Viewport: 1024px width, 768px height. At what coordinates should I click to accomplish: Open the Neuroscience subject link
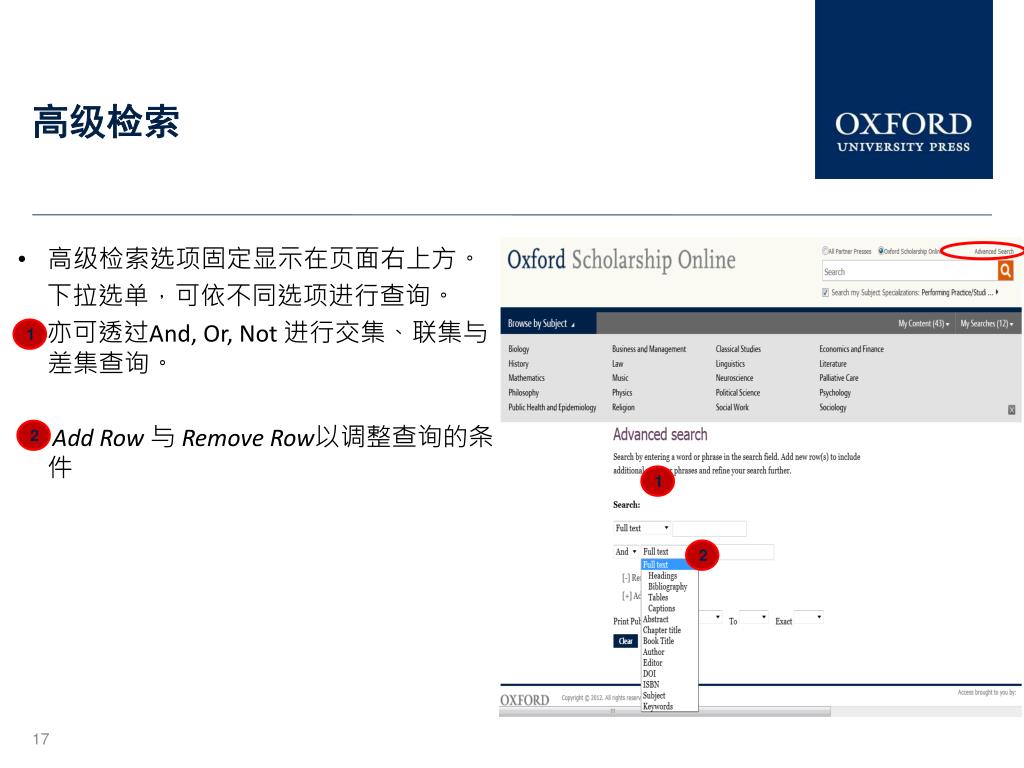coord(734,378)
